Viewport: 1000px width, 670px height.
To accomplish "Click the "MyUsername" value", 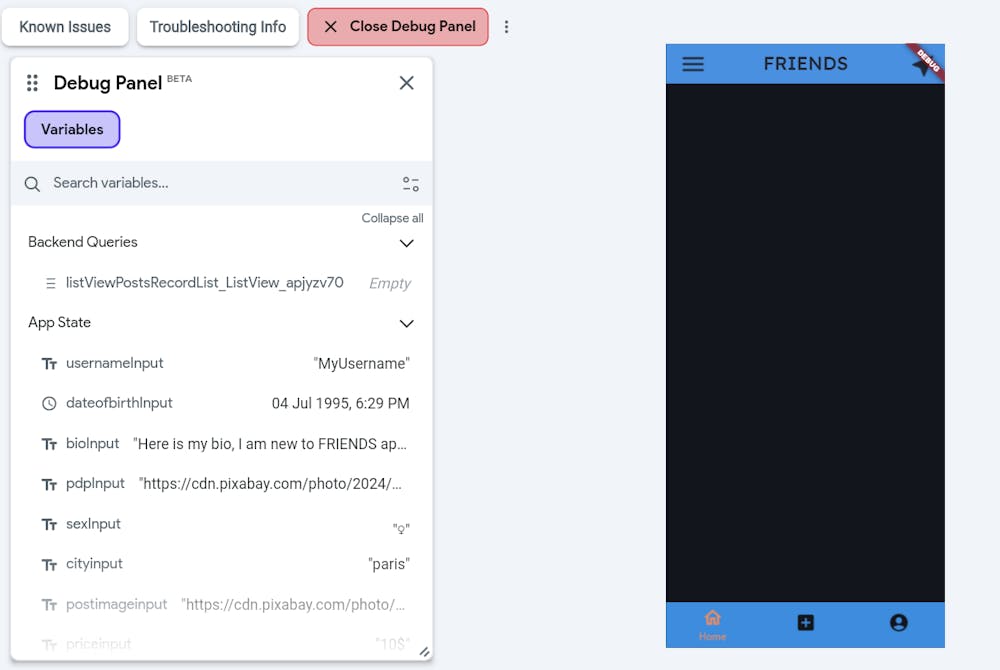I will coord(362,363).
